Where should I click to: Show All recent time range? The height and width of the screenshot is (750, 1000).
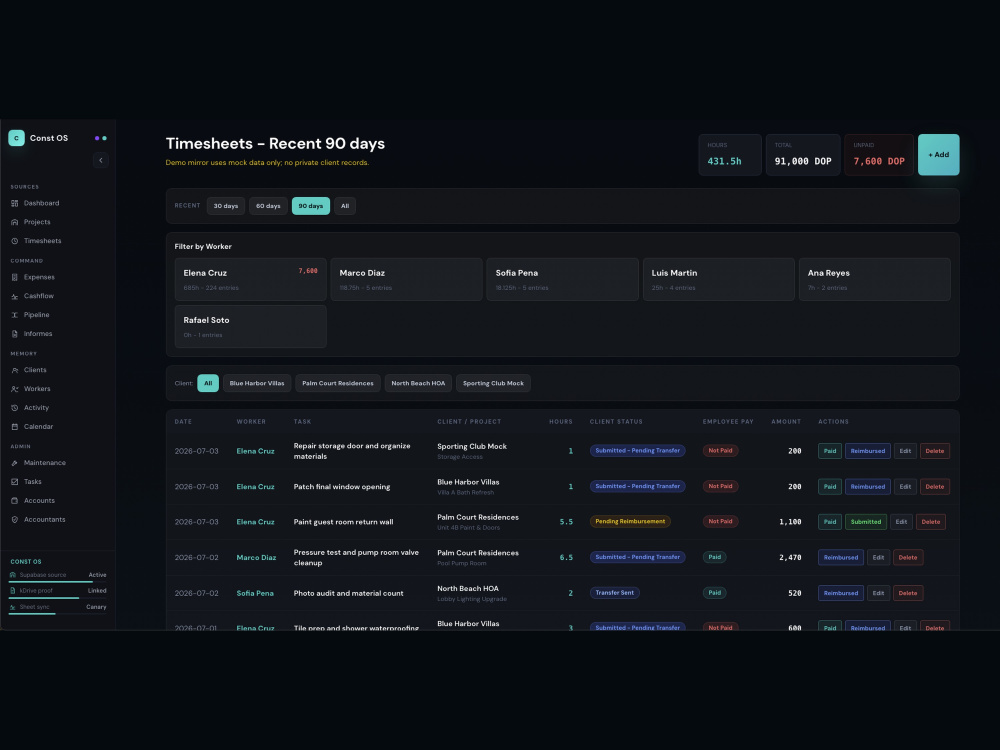point(345,206)
